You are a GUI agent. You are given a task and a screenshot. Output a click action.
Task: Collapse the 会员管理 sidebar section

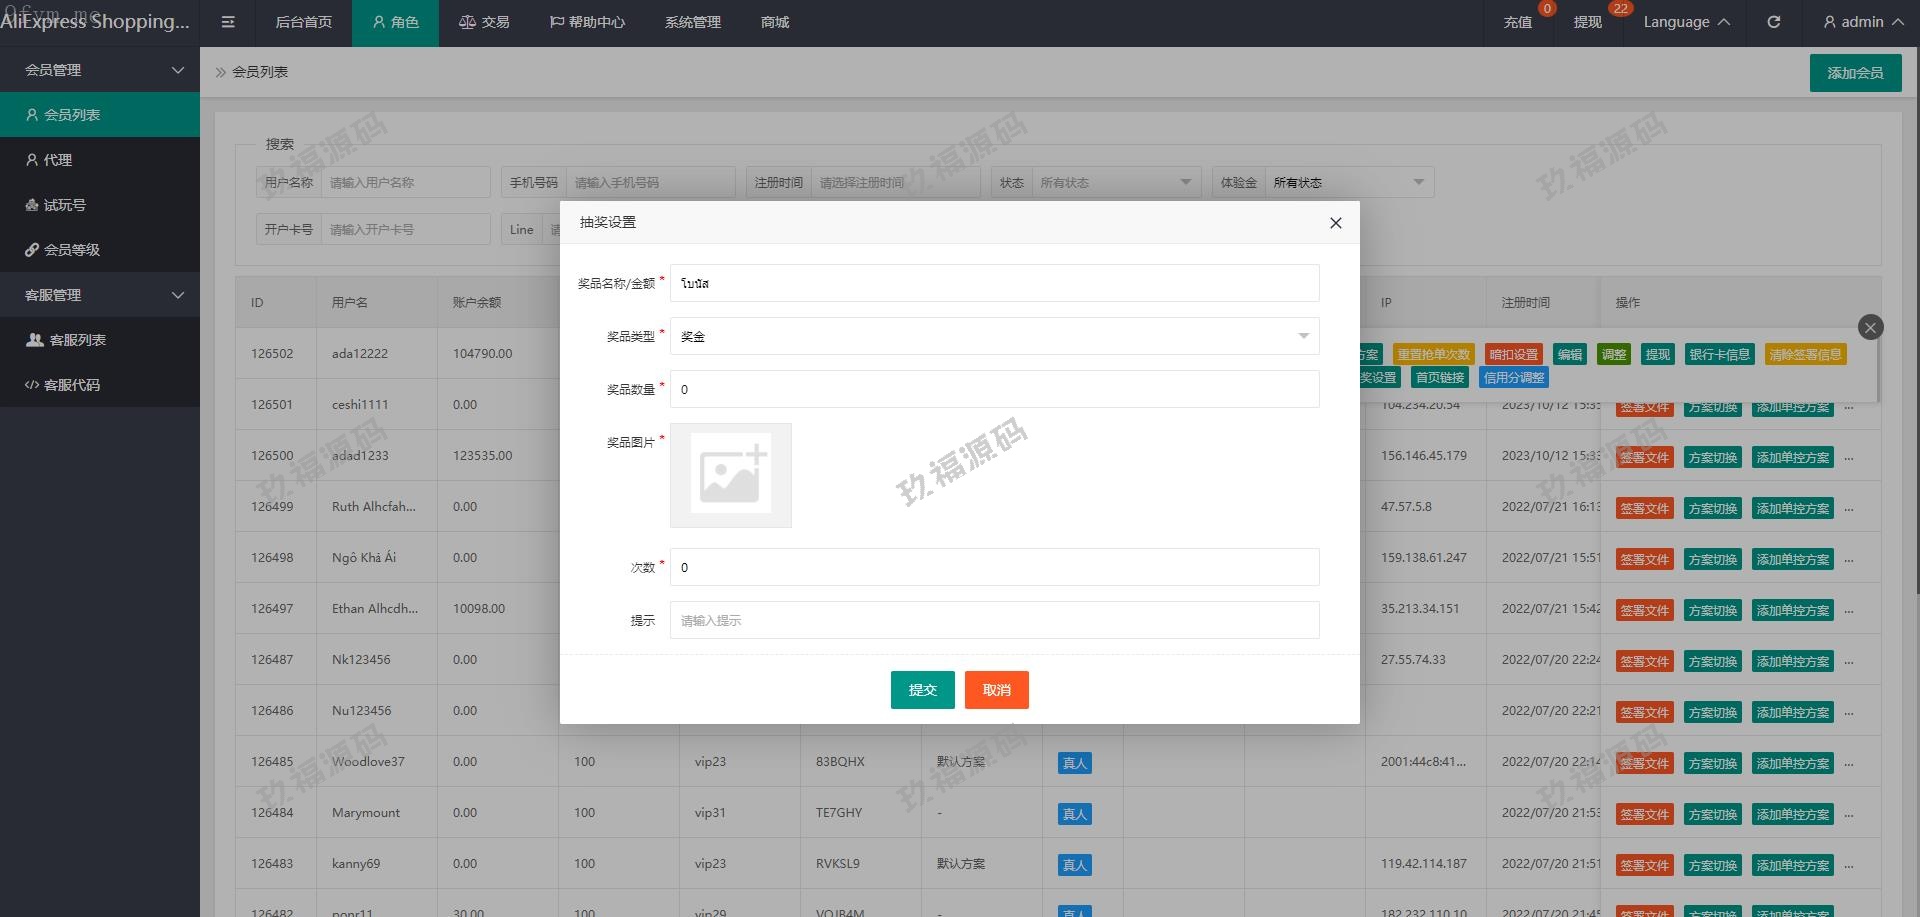(100, 70)
